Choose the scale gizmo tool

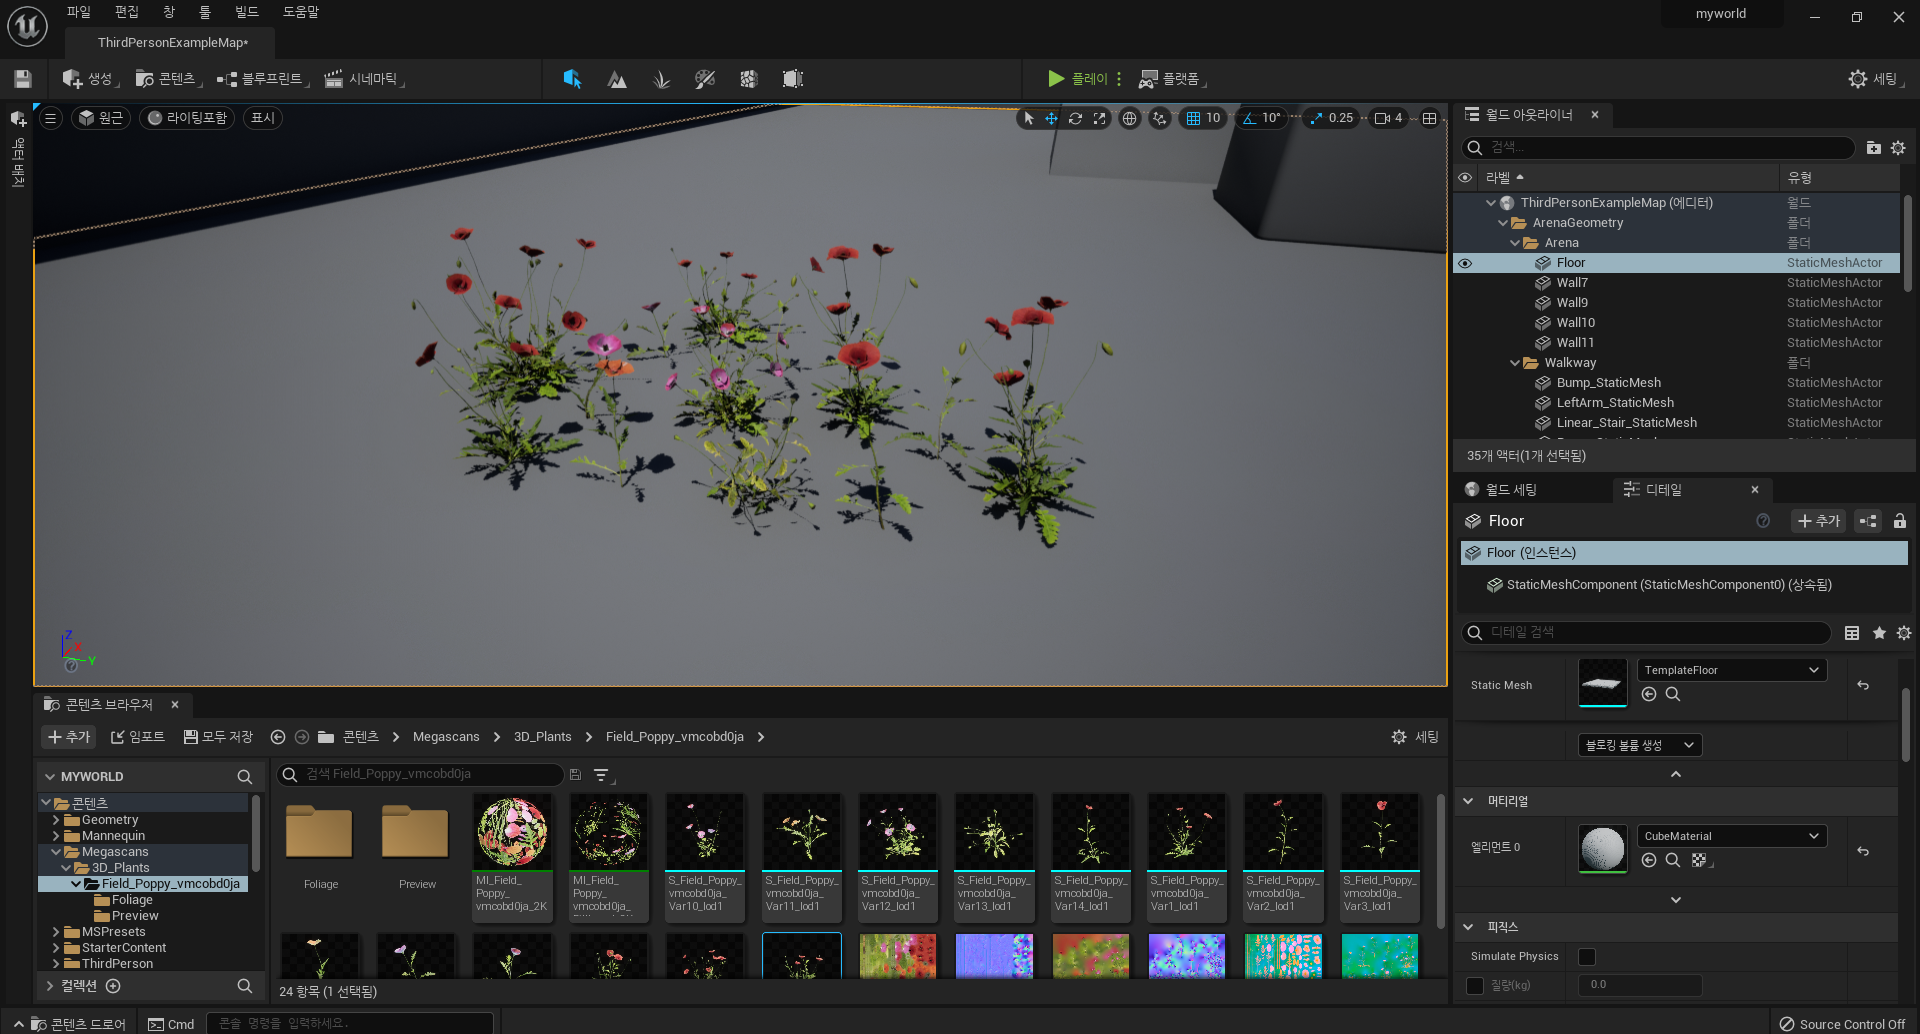(1099, 118)
